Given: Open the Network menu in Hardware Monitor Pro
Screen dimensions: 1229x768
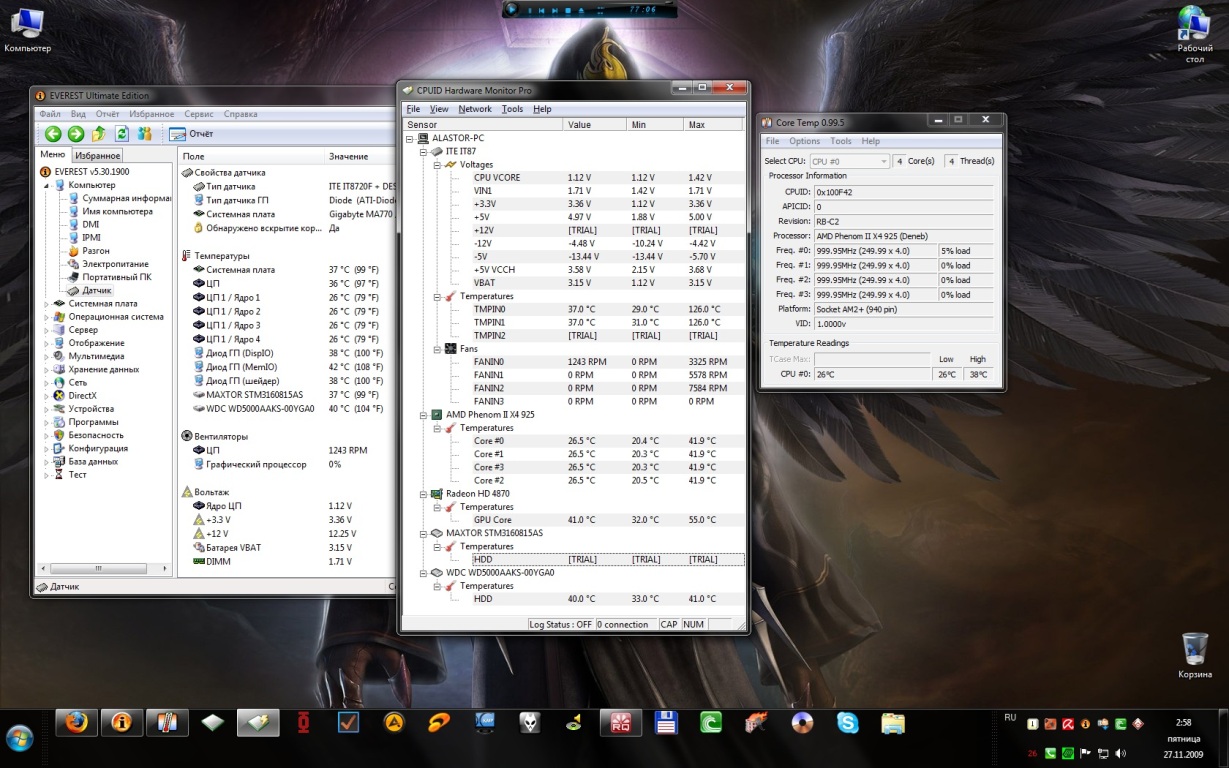Looking at the screenshot, I should pos(475,109).
